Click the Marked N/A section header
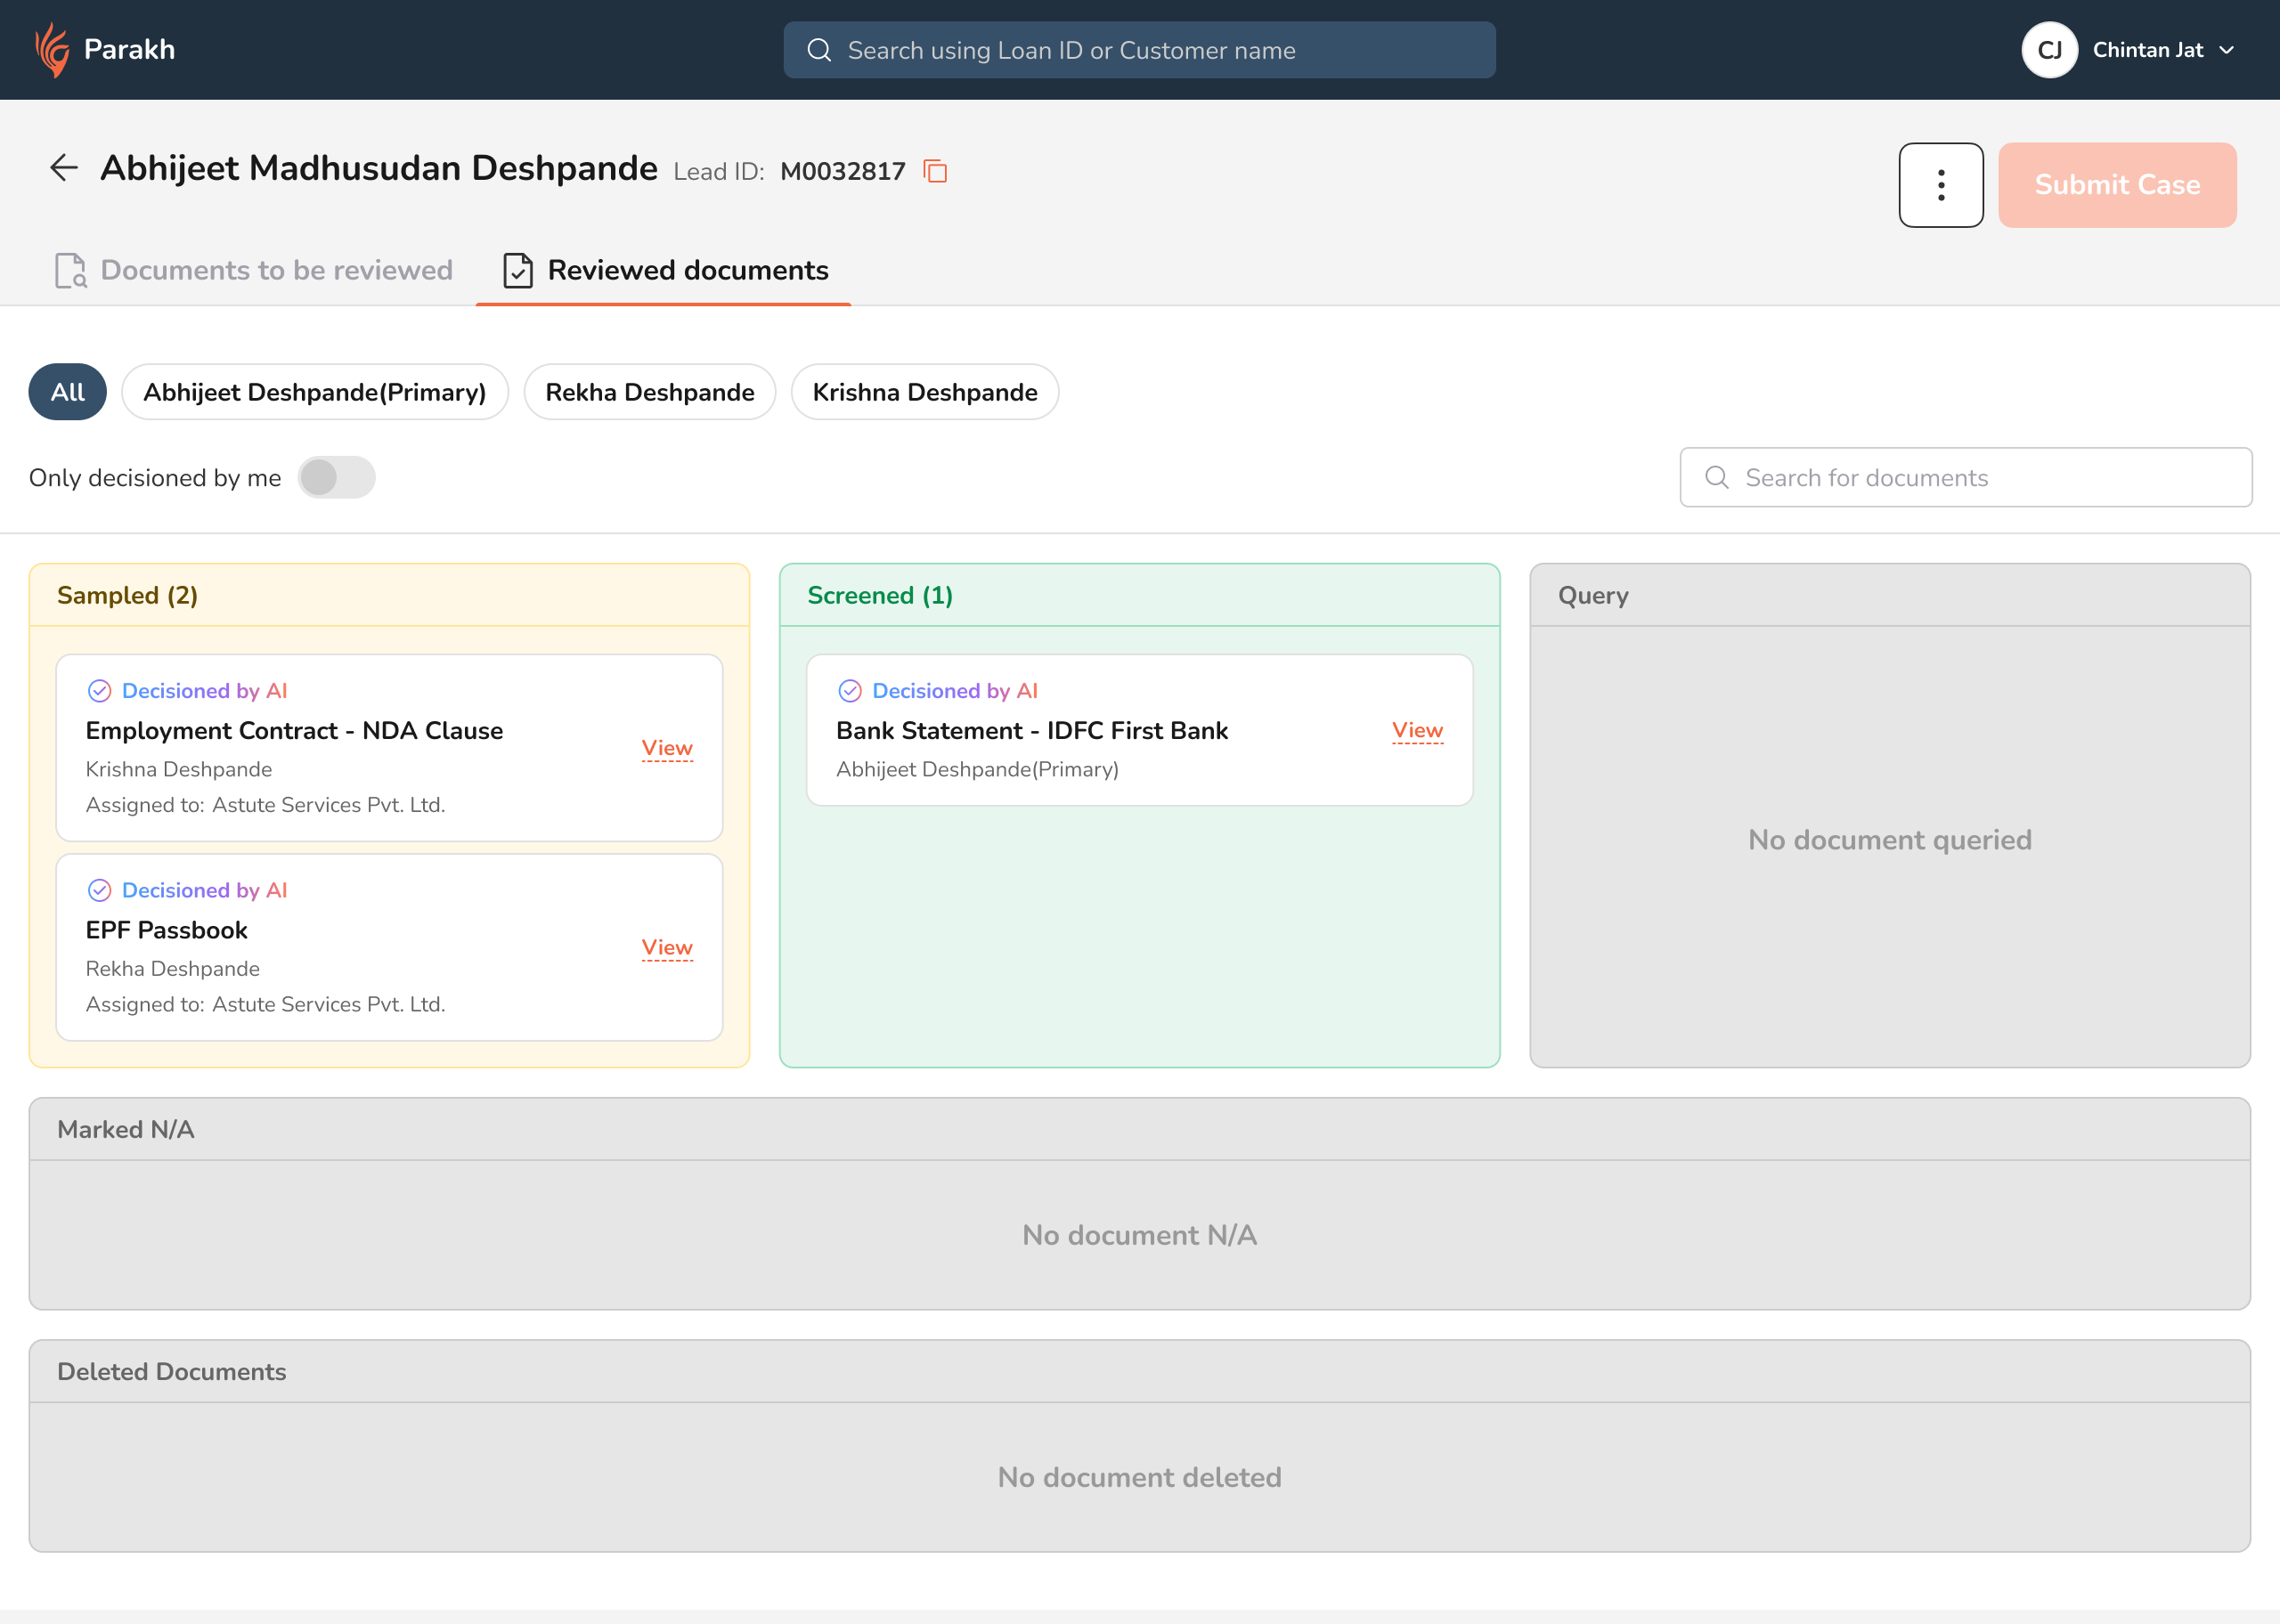2280x1624 pixels. pos(1139,1129)
